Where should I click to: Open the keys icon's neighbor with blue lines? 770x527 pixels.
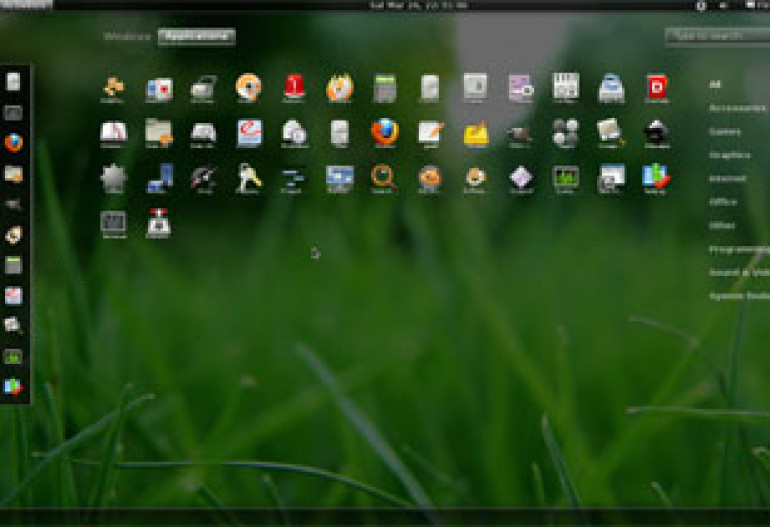pos(293,179)
